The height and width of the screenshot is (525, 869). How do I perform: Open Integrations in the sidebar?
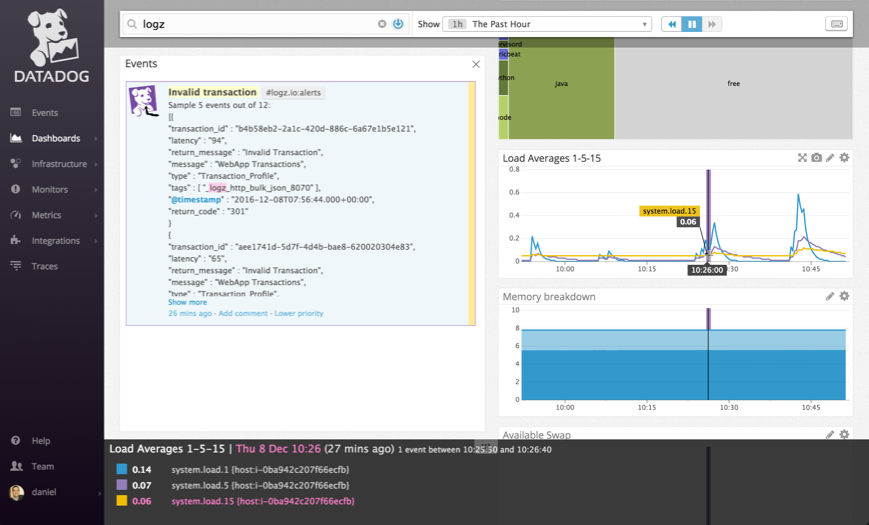pos(55,240)
